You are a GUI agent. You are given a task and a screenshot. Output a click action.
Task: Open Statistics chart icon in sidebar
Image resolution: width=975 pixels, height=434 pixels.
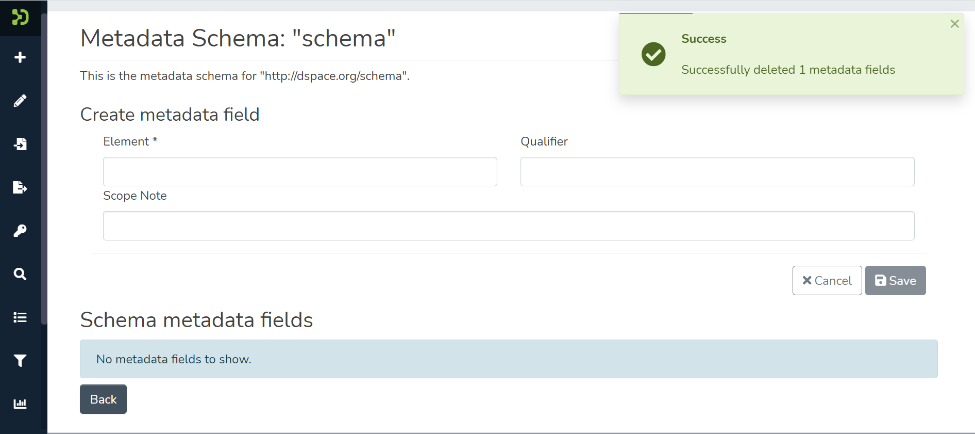(20, 404)
